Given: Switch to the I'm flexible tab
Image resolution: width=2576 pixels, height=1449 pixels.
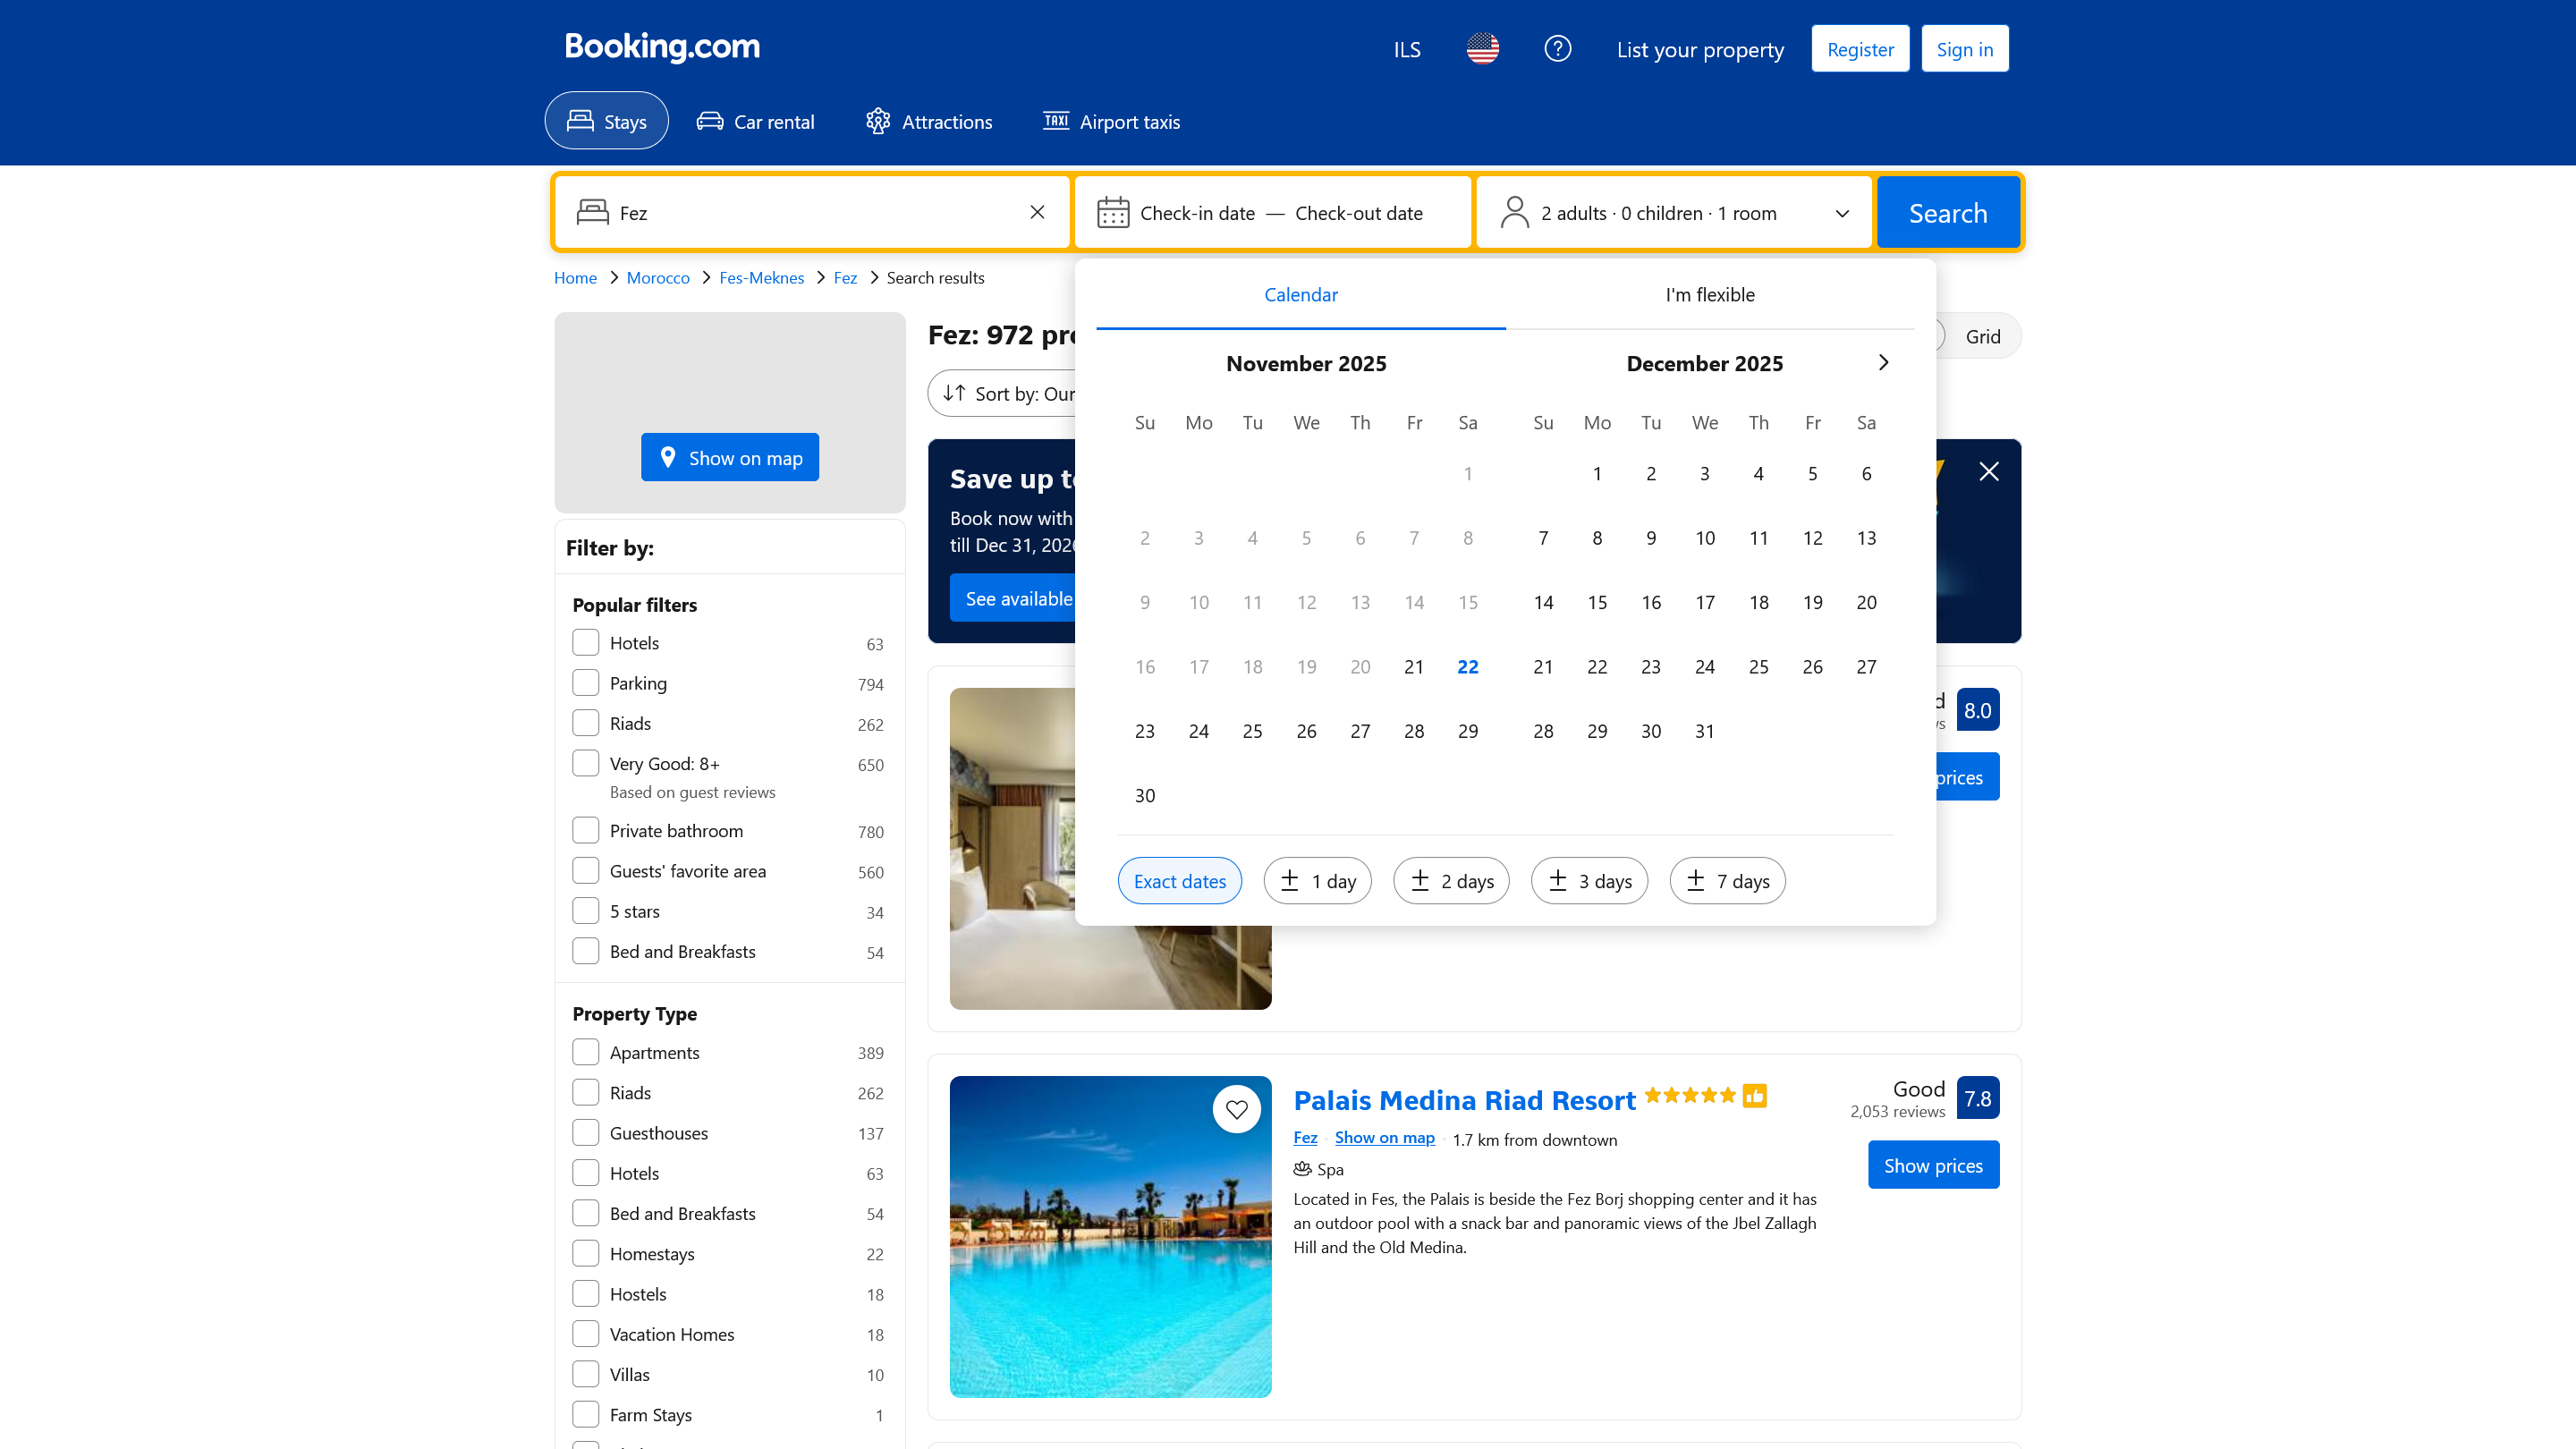Looking at the screenshot, I should click(1709, 294).
